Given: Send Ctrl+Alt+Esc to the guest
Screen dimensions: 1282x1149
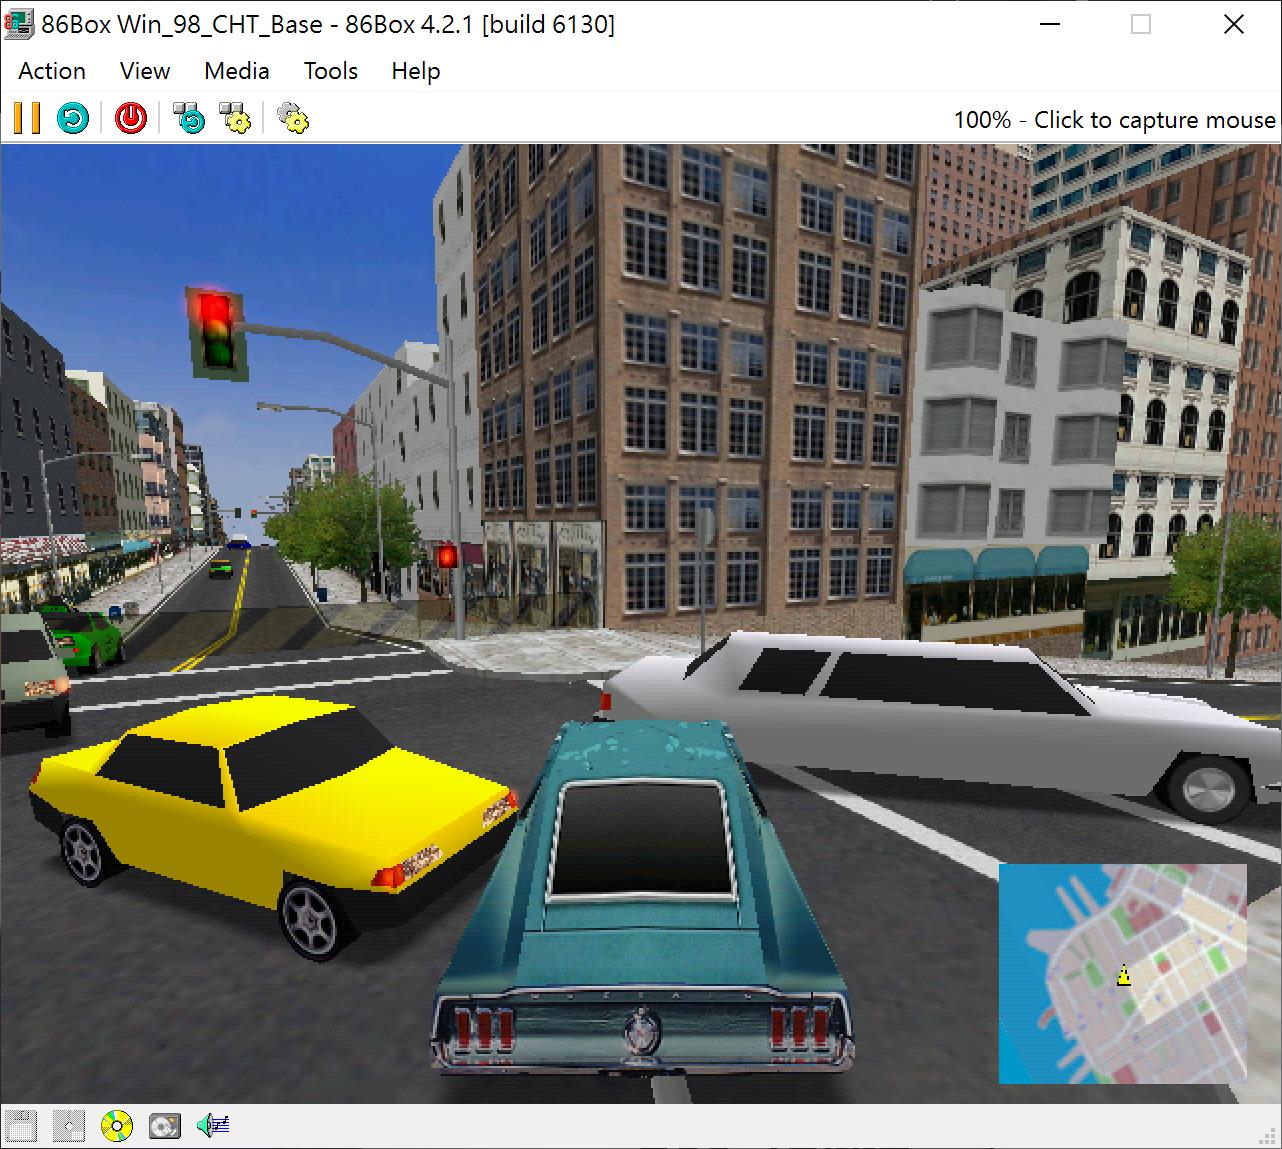Looking at the screenshot, I should (x=235, y=118).
